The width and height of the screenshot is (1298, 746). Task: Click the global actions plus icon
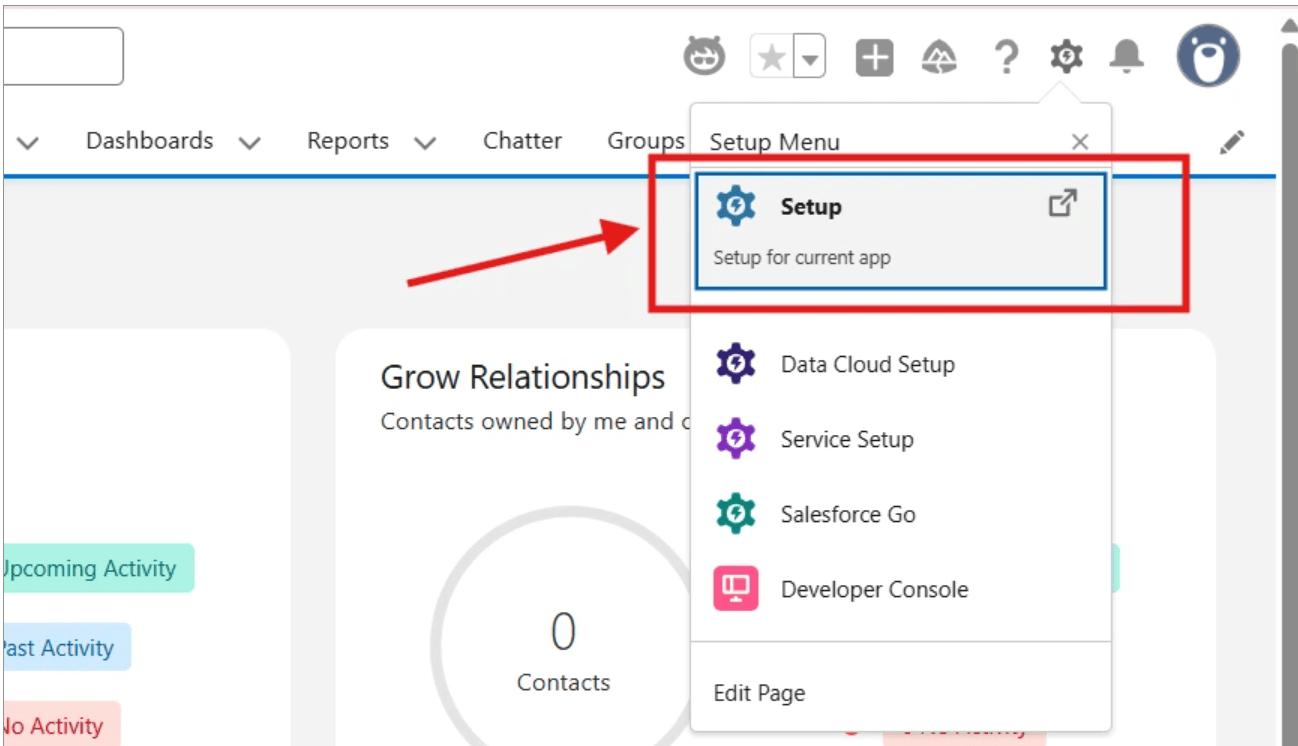(x=874, y=57)
